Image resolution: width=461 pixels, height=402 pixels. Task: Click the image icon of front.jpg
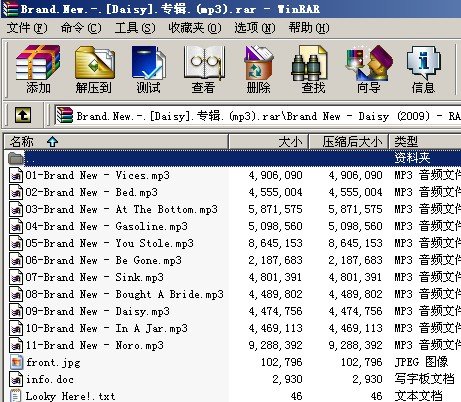pos(16,362)
